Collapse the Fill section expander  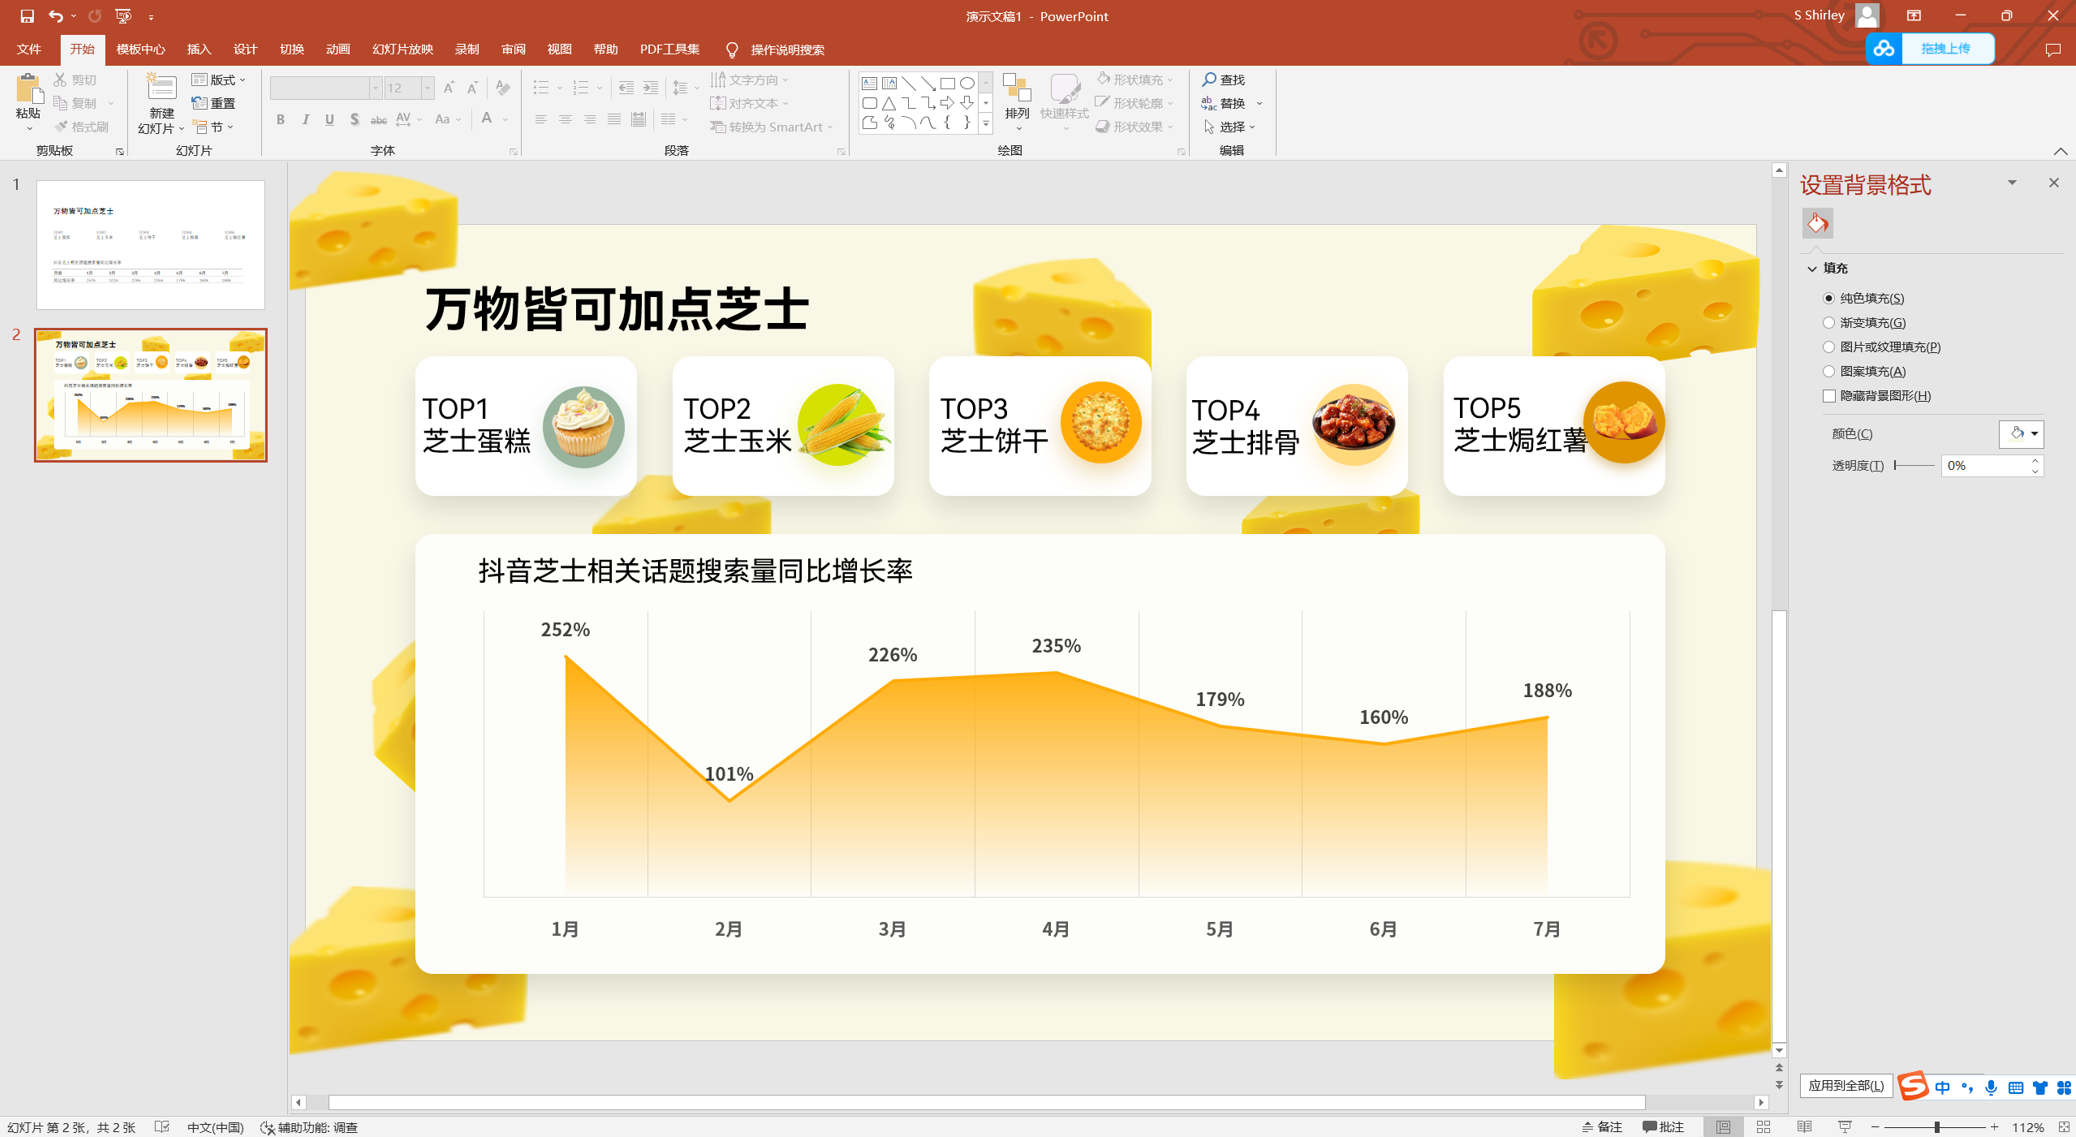point(1812,269)
